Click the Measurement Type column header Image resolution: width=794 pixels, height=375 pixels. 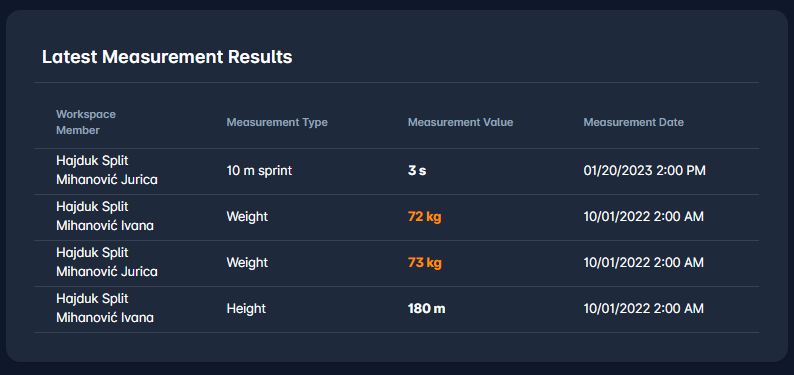click(277, 122)
